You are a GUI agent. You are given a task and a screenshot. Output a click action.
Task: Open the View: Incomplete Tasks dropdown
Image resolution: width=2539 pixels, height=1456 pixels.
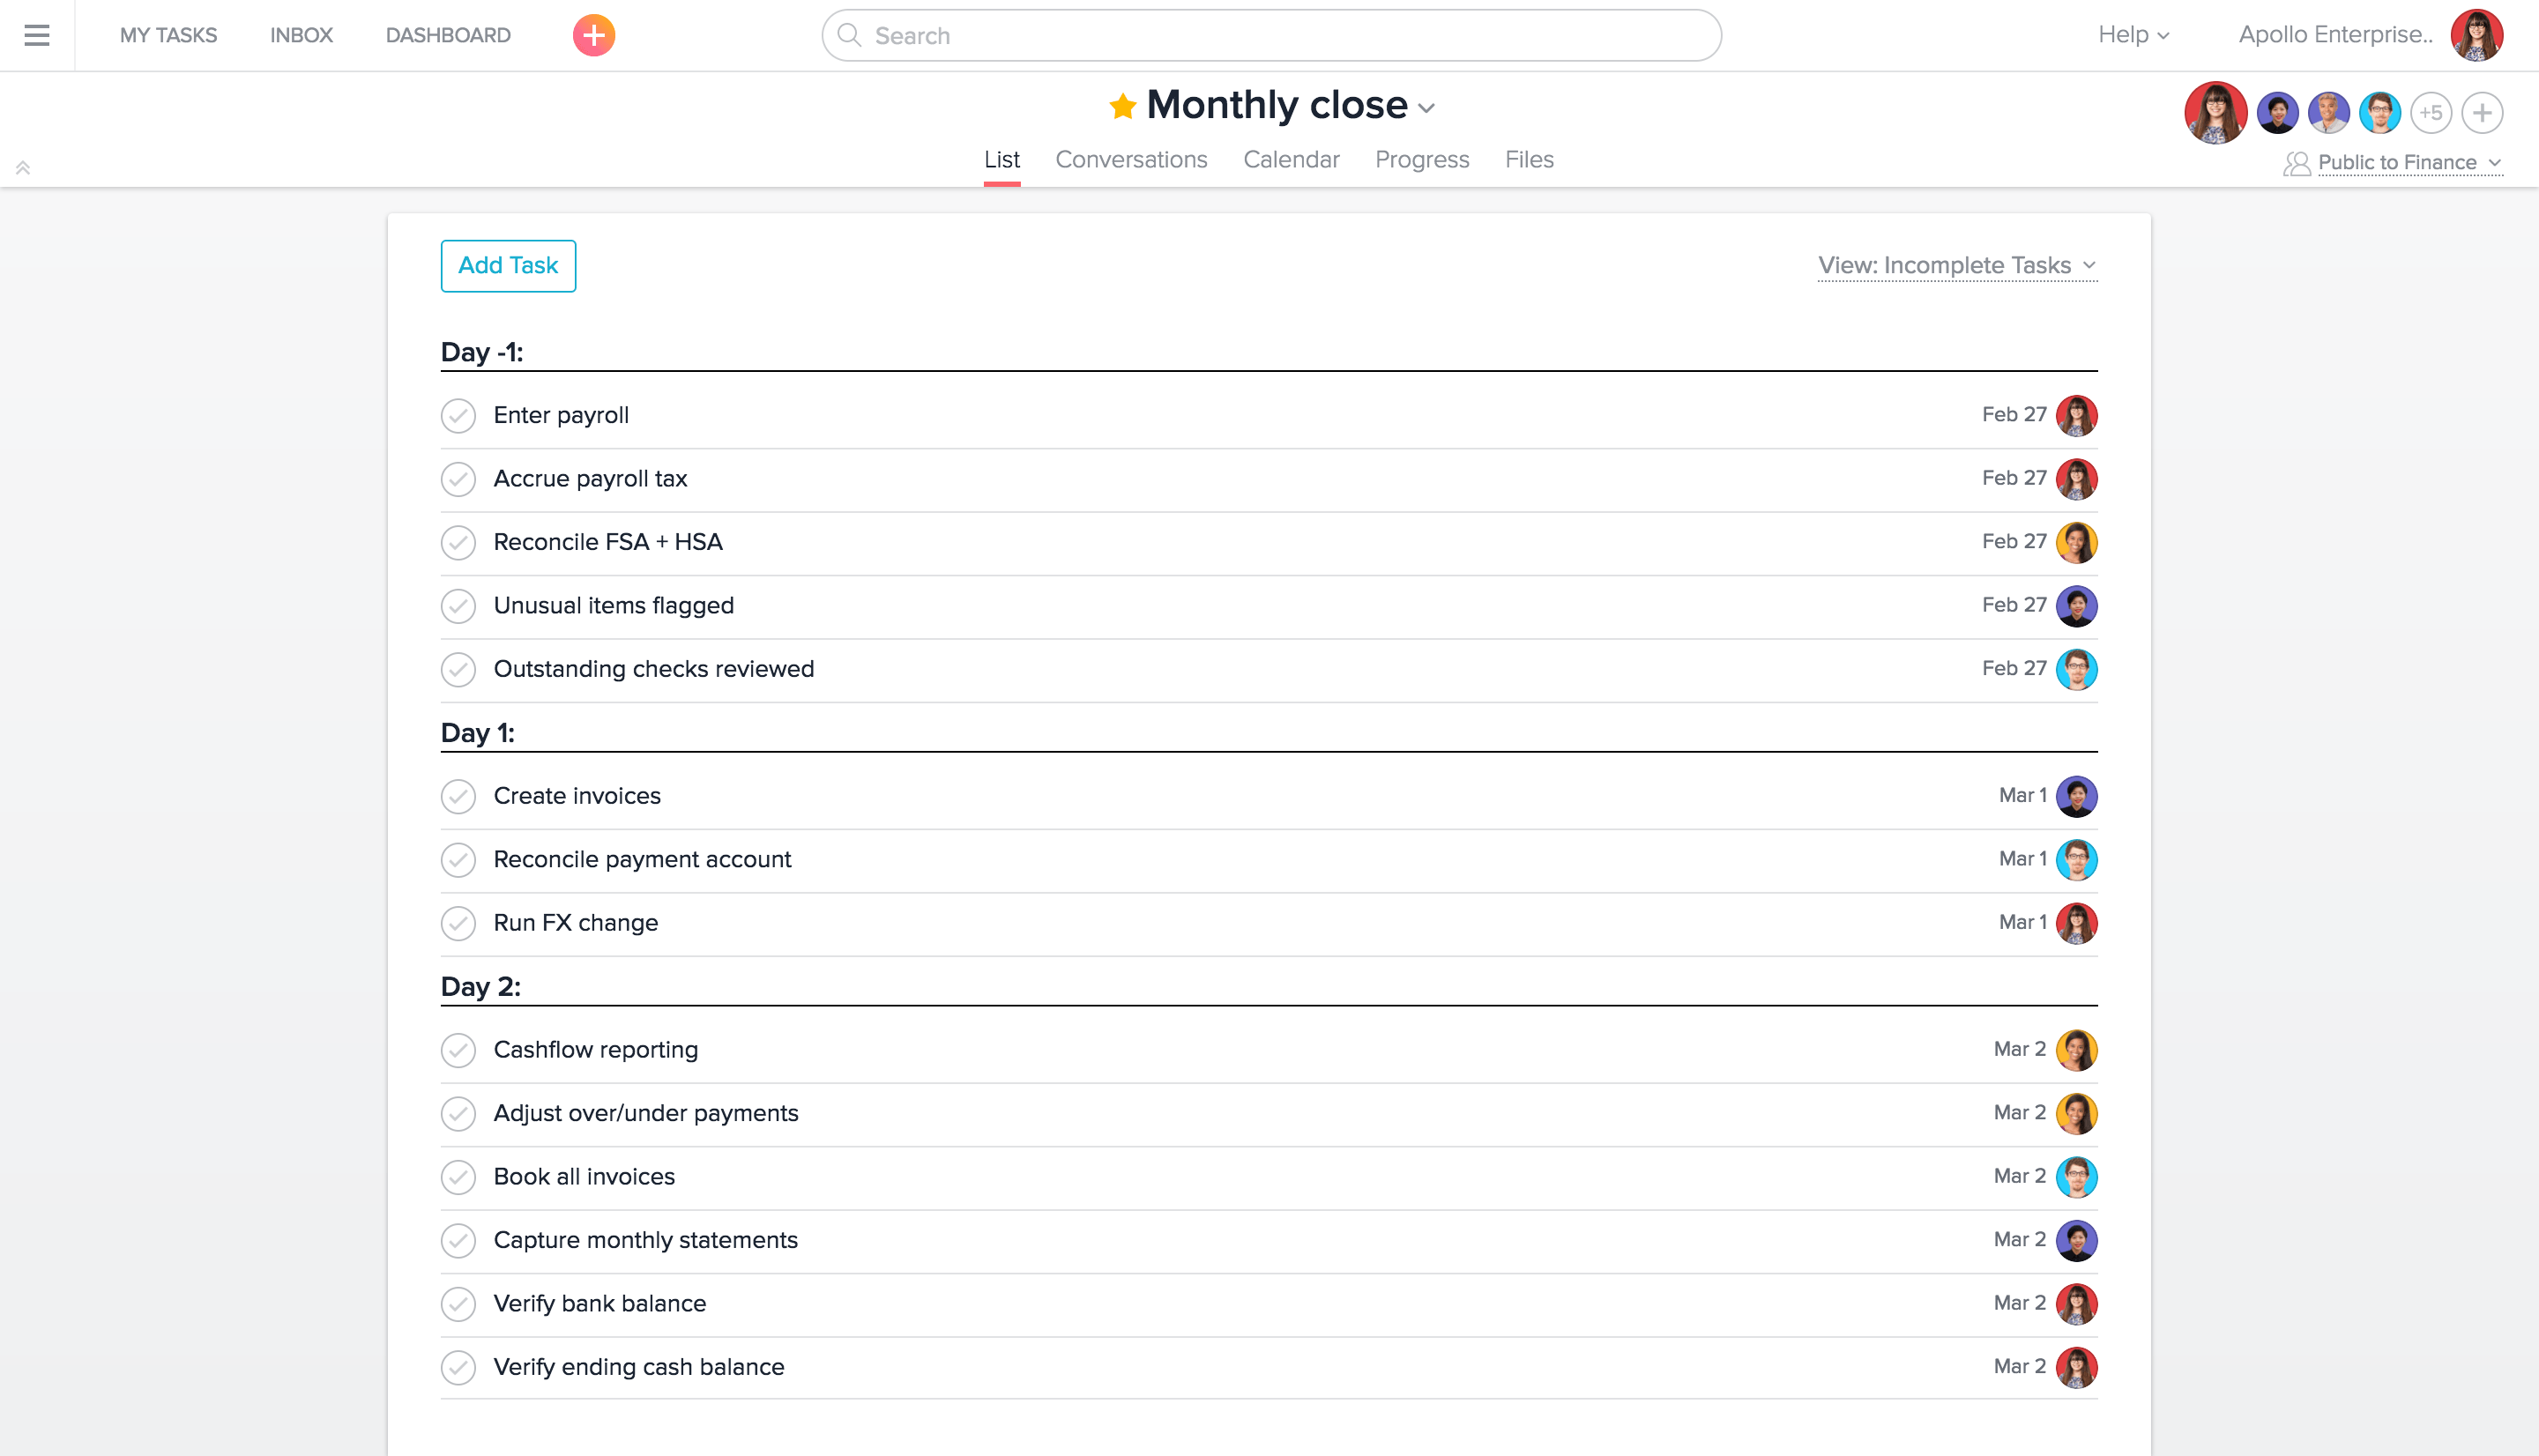1956,265
